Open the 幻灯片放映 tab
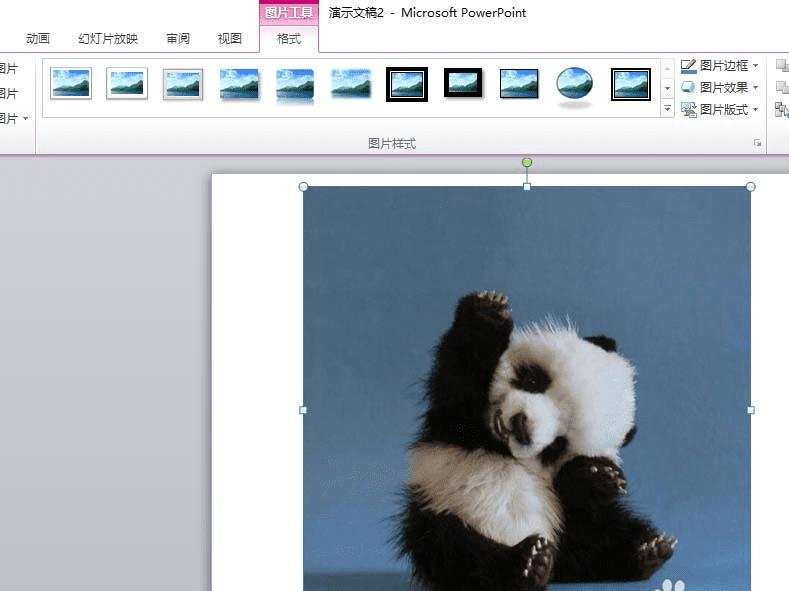This screenshot has width=789, height=591. [x=108, y=39]
